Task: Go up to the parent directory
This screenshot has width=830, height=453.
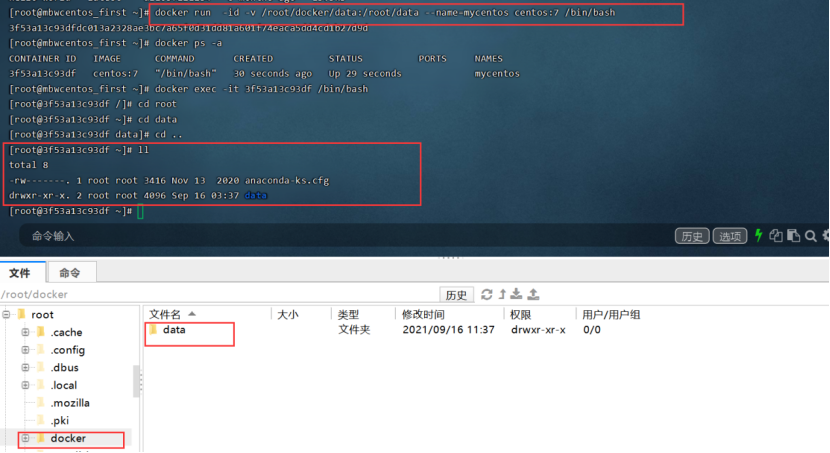Action: point(502,294)
